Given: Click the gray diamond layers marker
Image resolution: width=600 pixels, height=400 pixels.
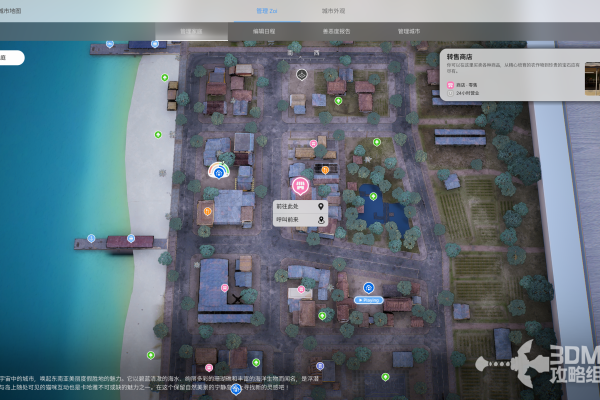Looking at the screenshot, I should point(302,75).
